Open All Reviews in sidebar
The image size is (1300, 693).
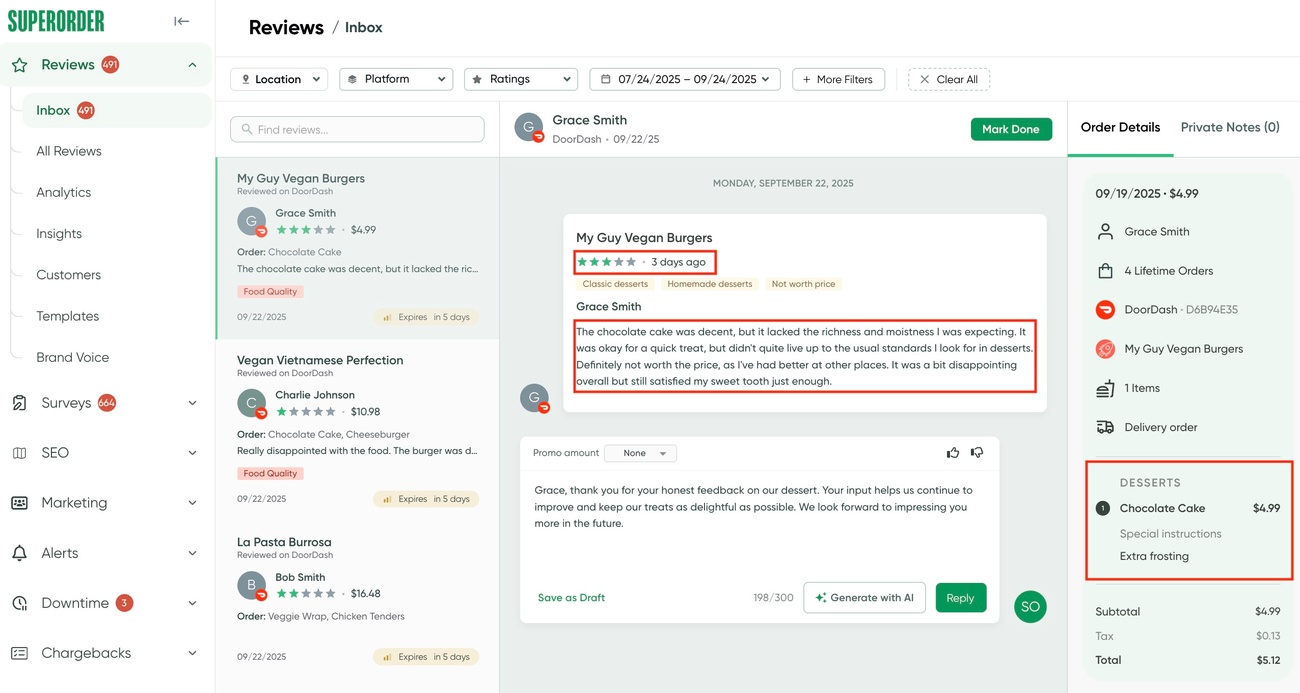(x=69, y=151)
